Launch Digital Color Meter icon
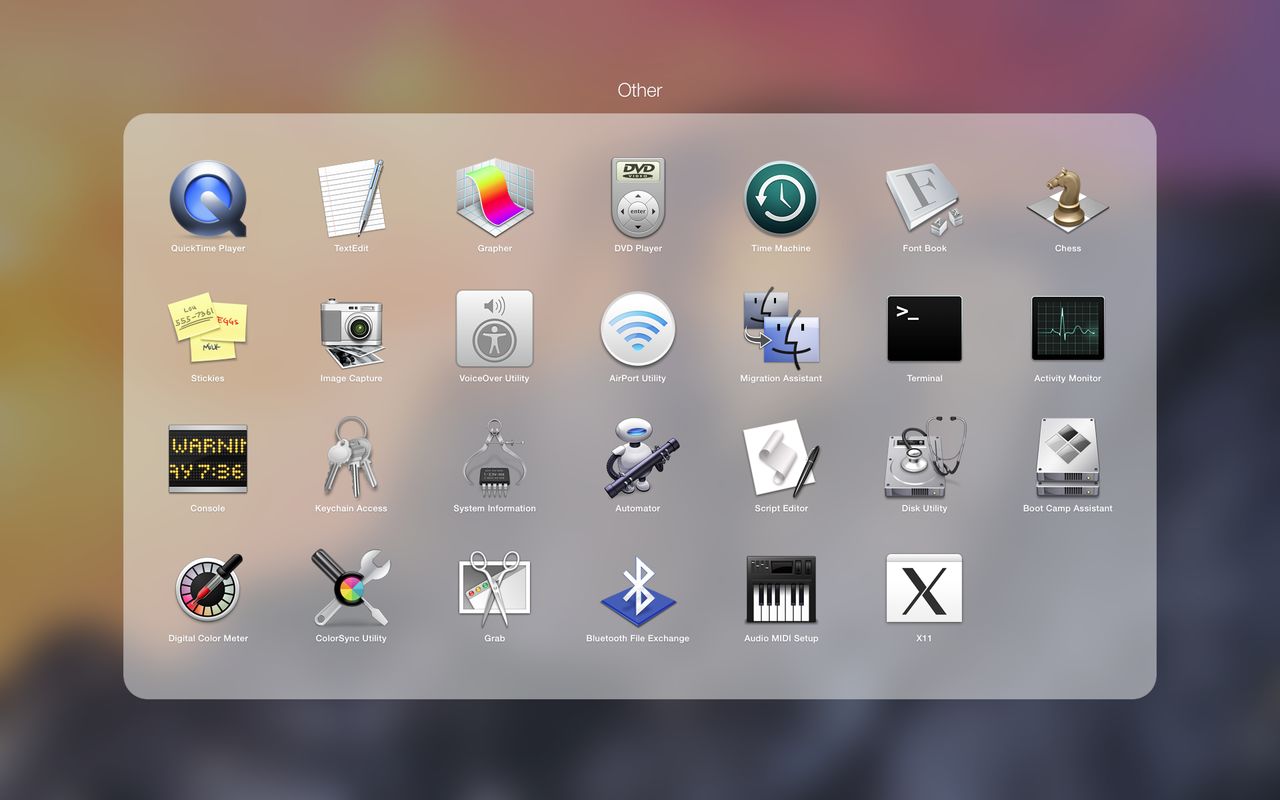The image size is (1280, 800). (208, 589)
